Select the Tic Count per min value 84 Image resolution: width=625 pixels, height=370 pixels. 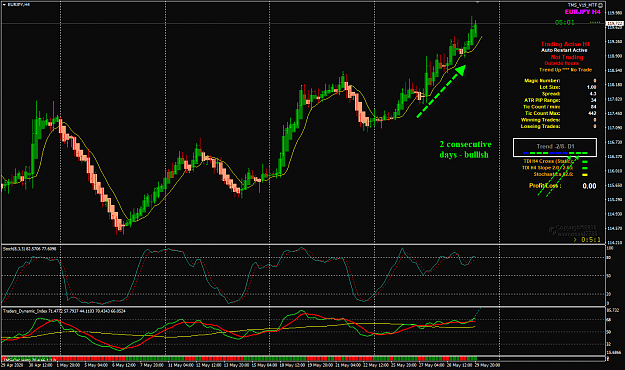(594, 106)
